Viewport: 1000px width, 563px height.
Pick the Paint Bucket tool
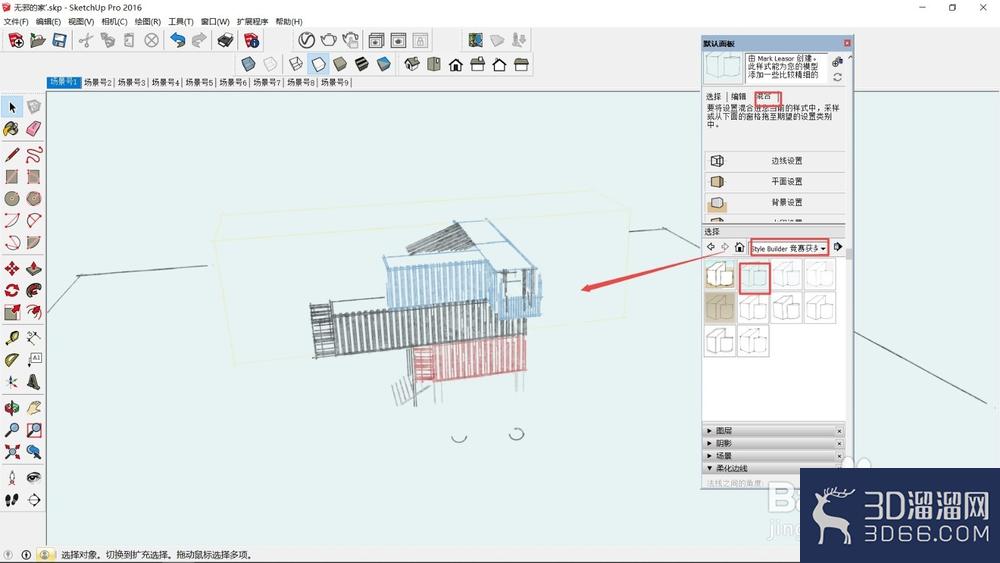[x=12, y=129]
